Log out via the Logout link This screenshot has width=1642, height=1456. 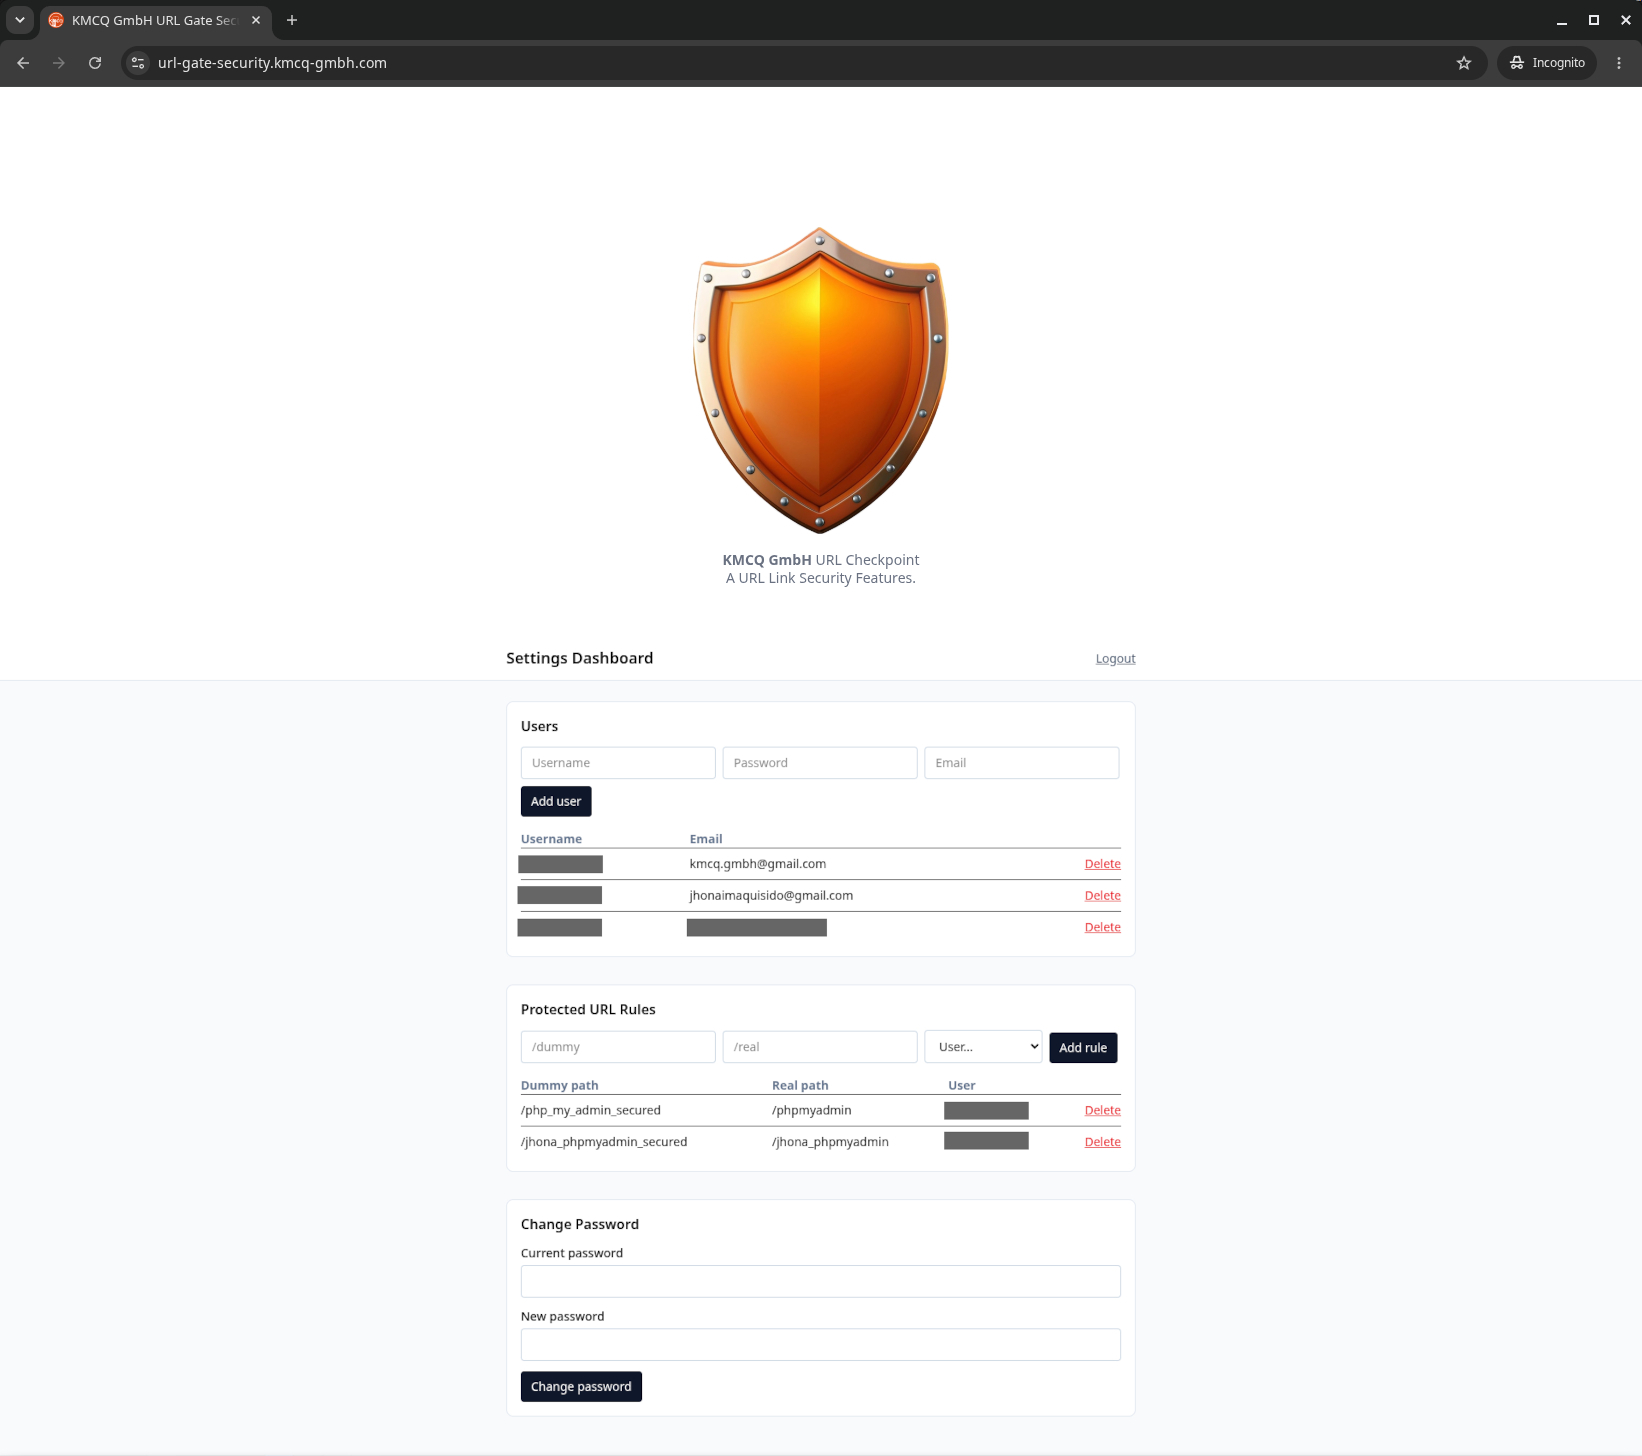point(1115,659)
